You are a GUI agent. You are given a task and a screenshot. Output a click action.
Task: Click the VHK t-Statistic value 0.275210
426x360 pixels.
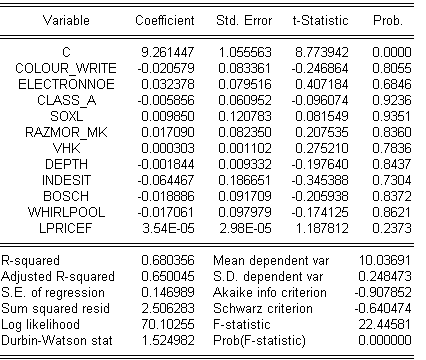coord(322,148)
